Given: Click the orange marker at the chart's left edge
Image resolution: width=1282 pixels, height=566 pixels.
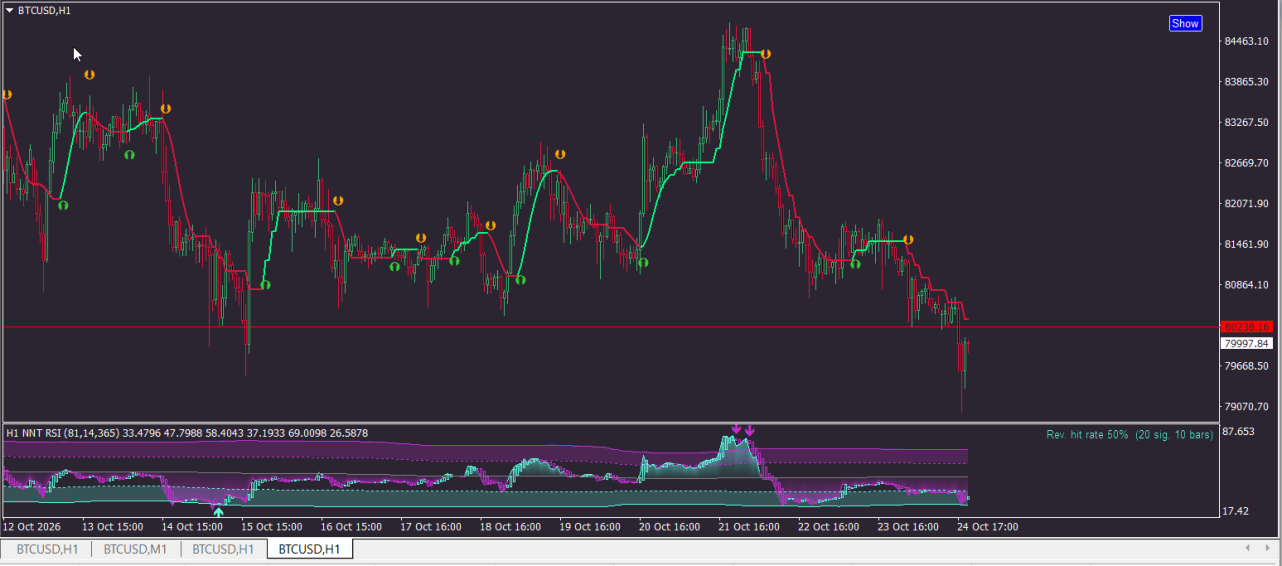Looking at the screenshot, I should [x=6, y=95].
